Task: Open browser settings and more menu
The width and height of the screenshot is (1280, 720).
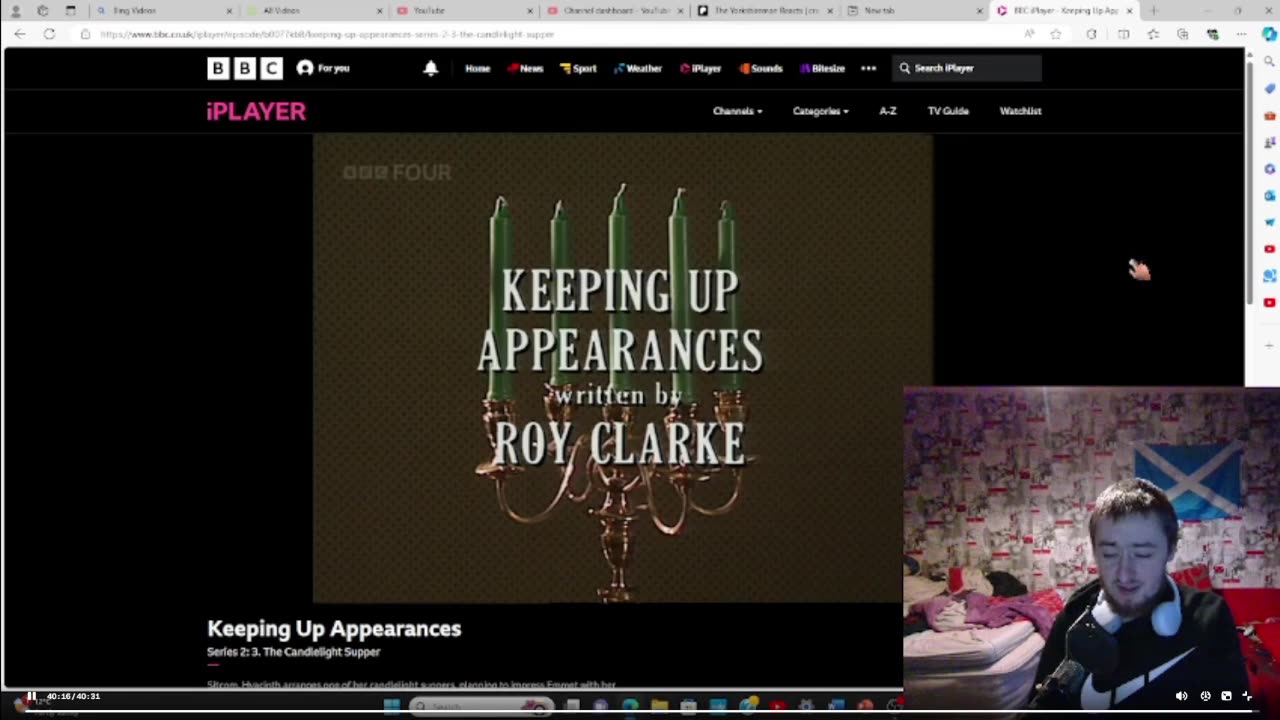Action: [1241, 34]
